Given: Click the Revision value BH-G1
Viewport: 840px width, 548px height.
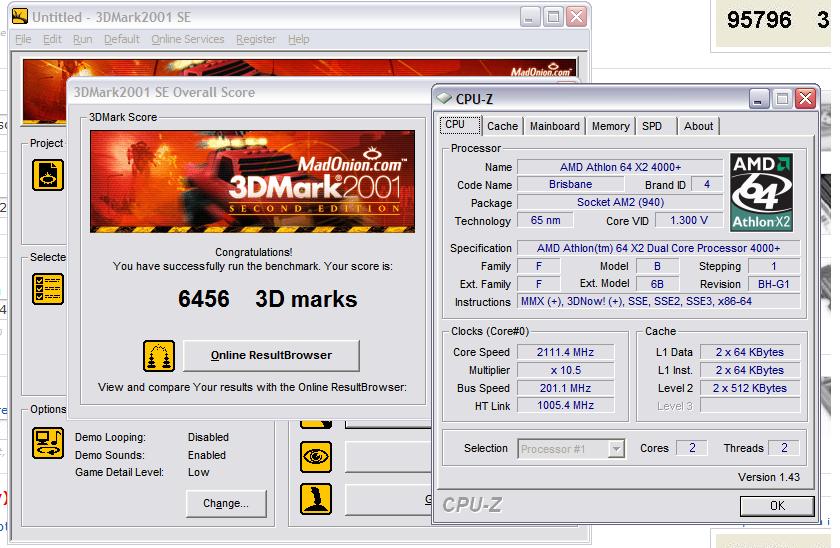Looking at the screenshot, I should point(774,284).
